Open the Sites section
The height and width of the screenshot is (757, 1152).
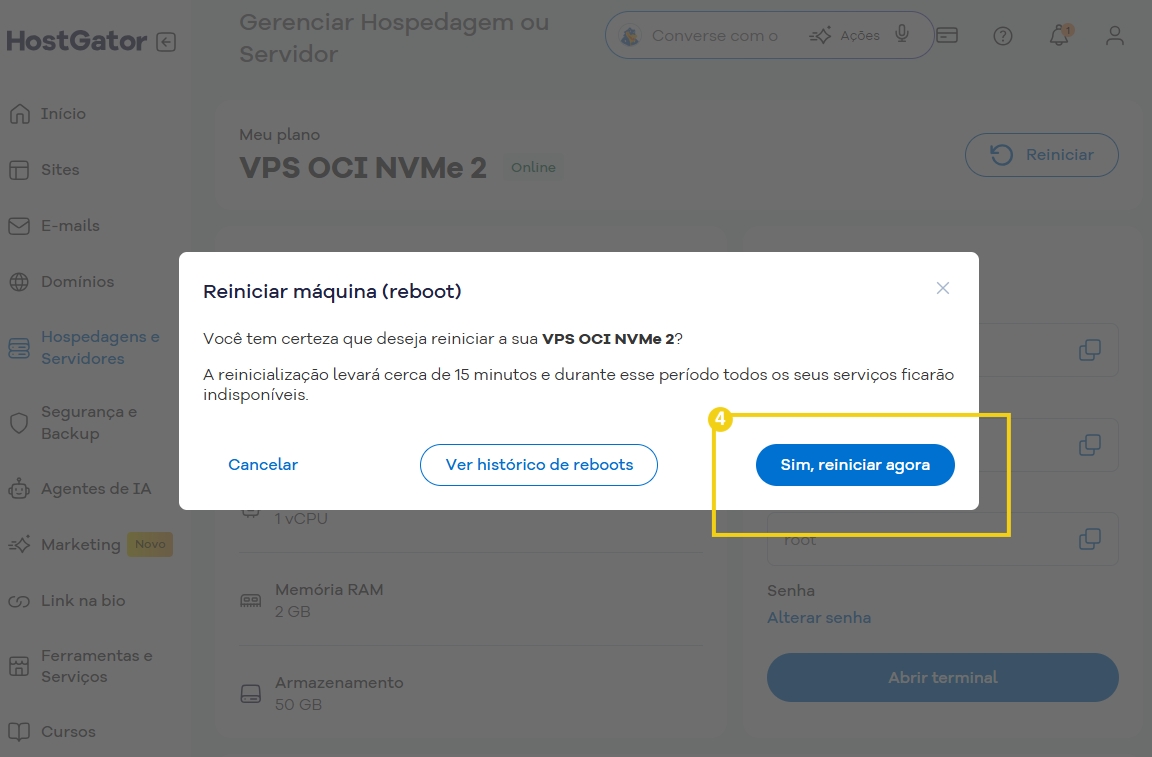point(60,169)
